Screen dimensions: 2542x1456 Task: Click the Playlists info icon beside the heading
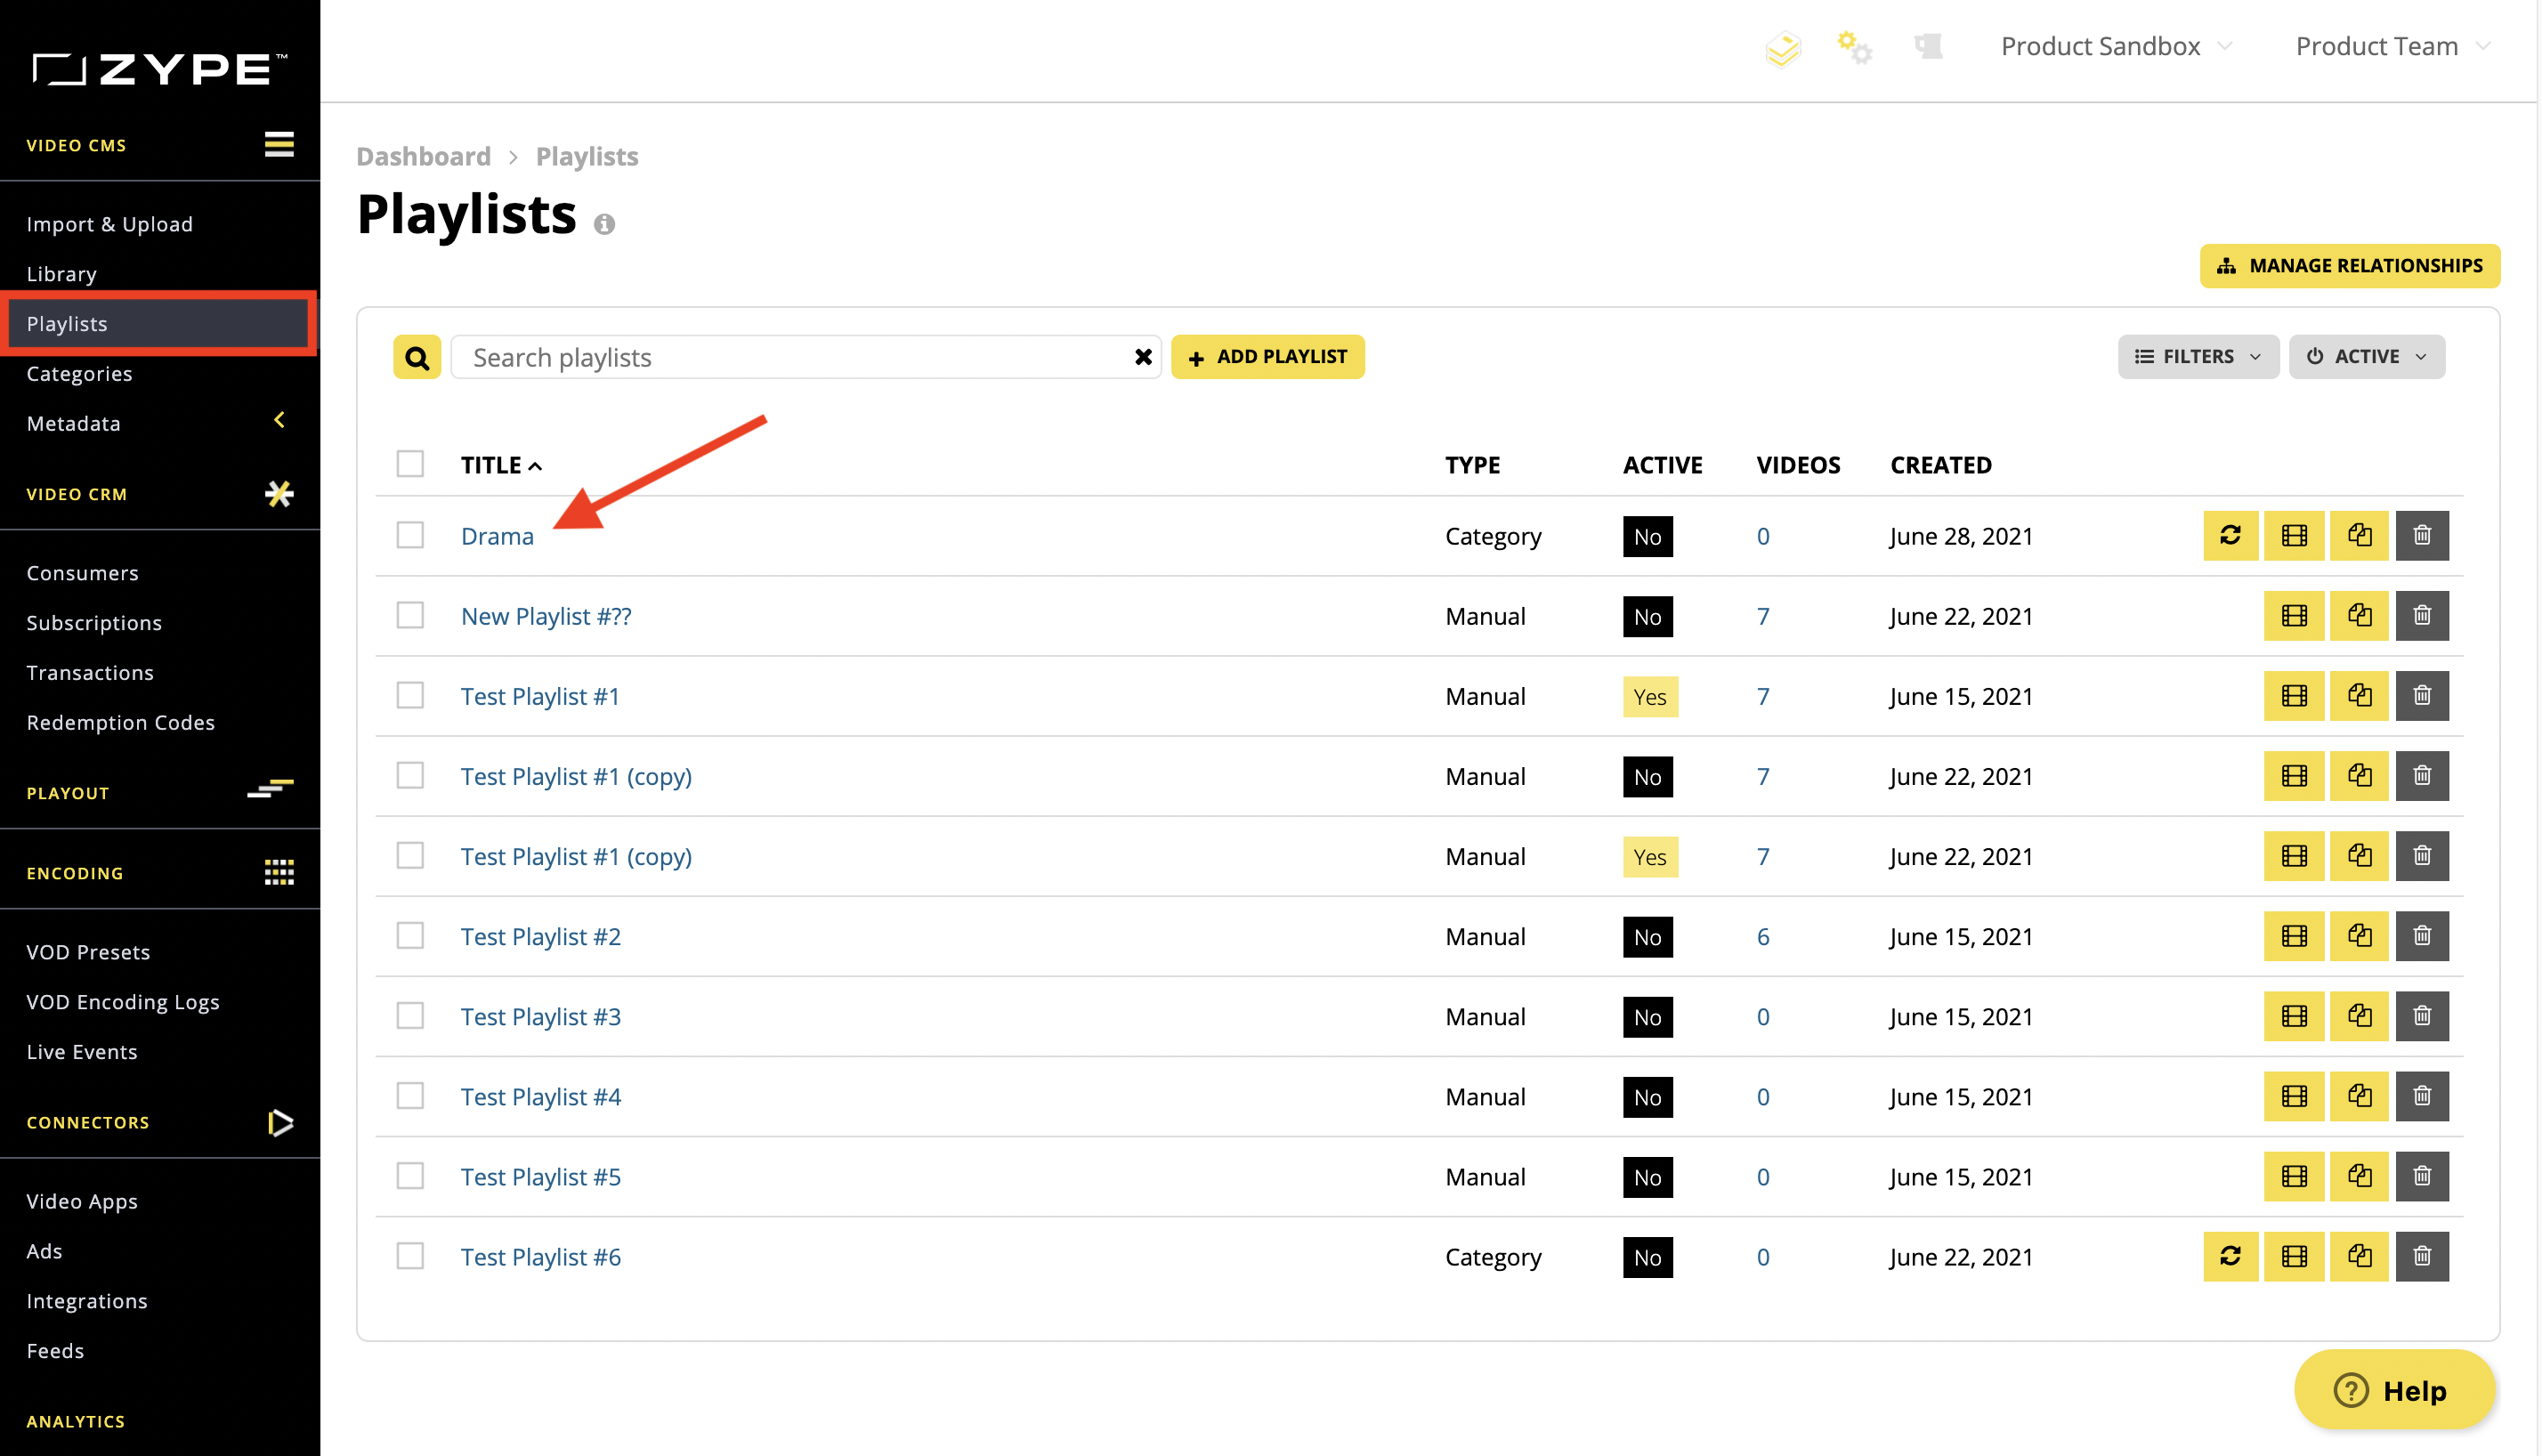604,224
